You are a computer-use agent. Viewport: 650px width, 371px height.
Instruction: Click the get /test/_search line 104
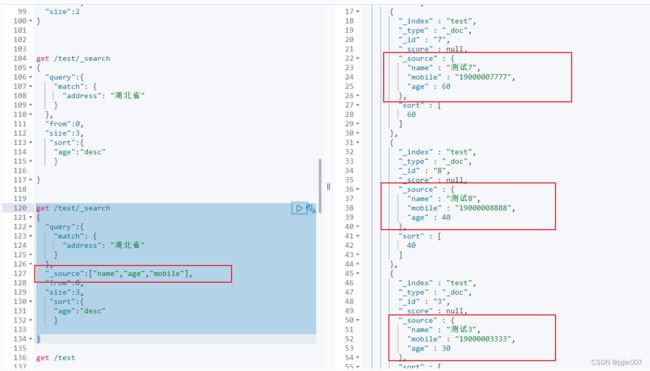[x=73, y=58]
